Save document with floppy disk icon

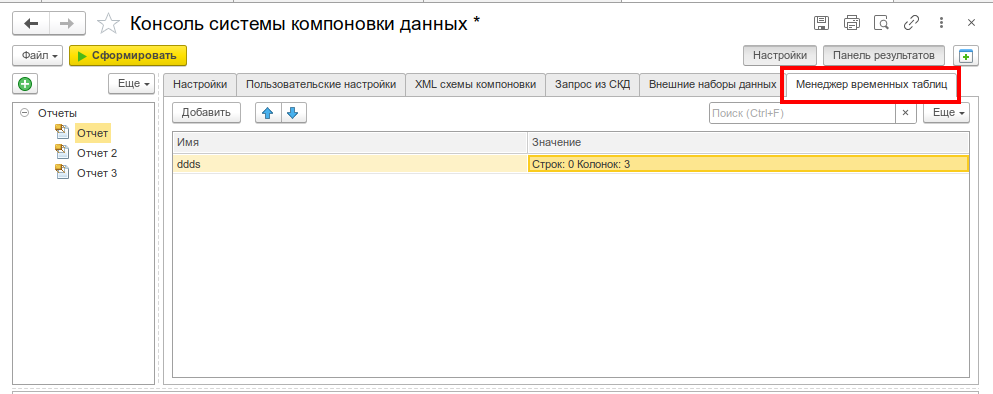pos(821,23)
